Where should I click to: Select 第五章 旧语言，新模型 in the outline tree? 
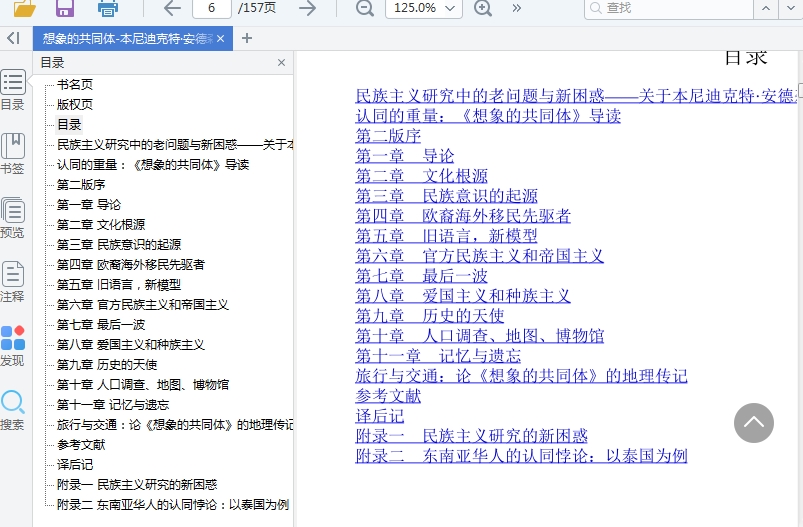click(x=119, y=284)
